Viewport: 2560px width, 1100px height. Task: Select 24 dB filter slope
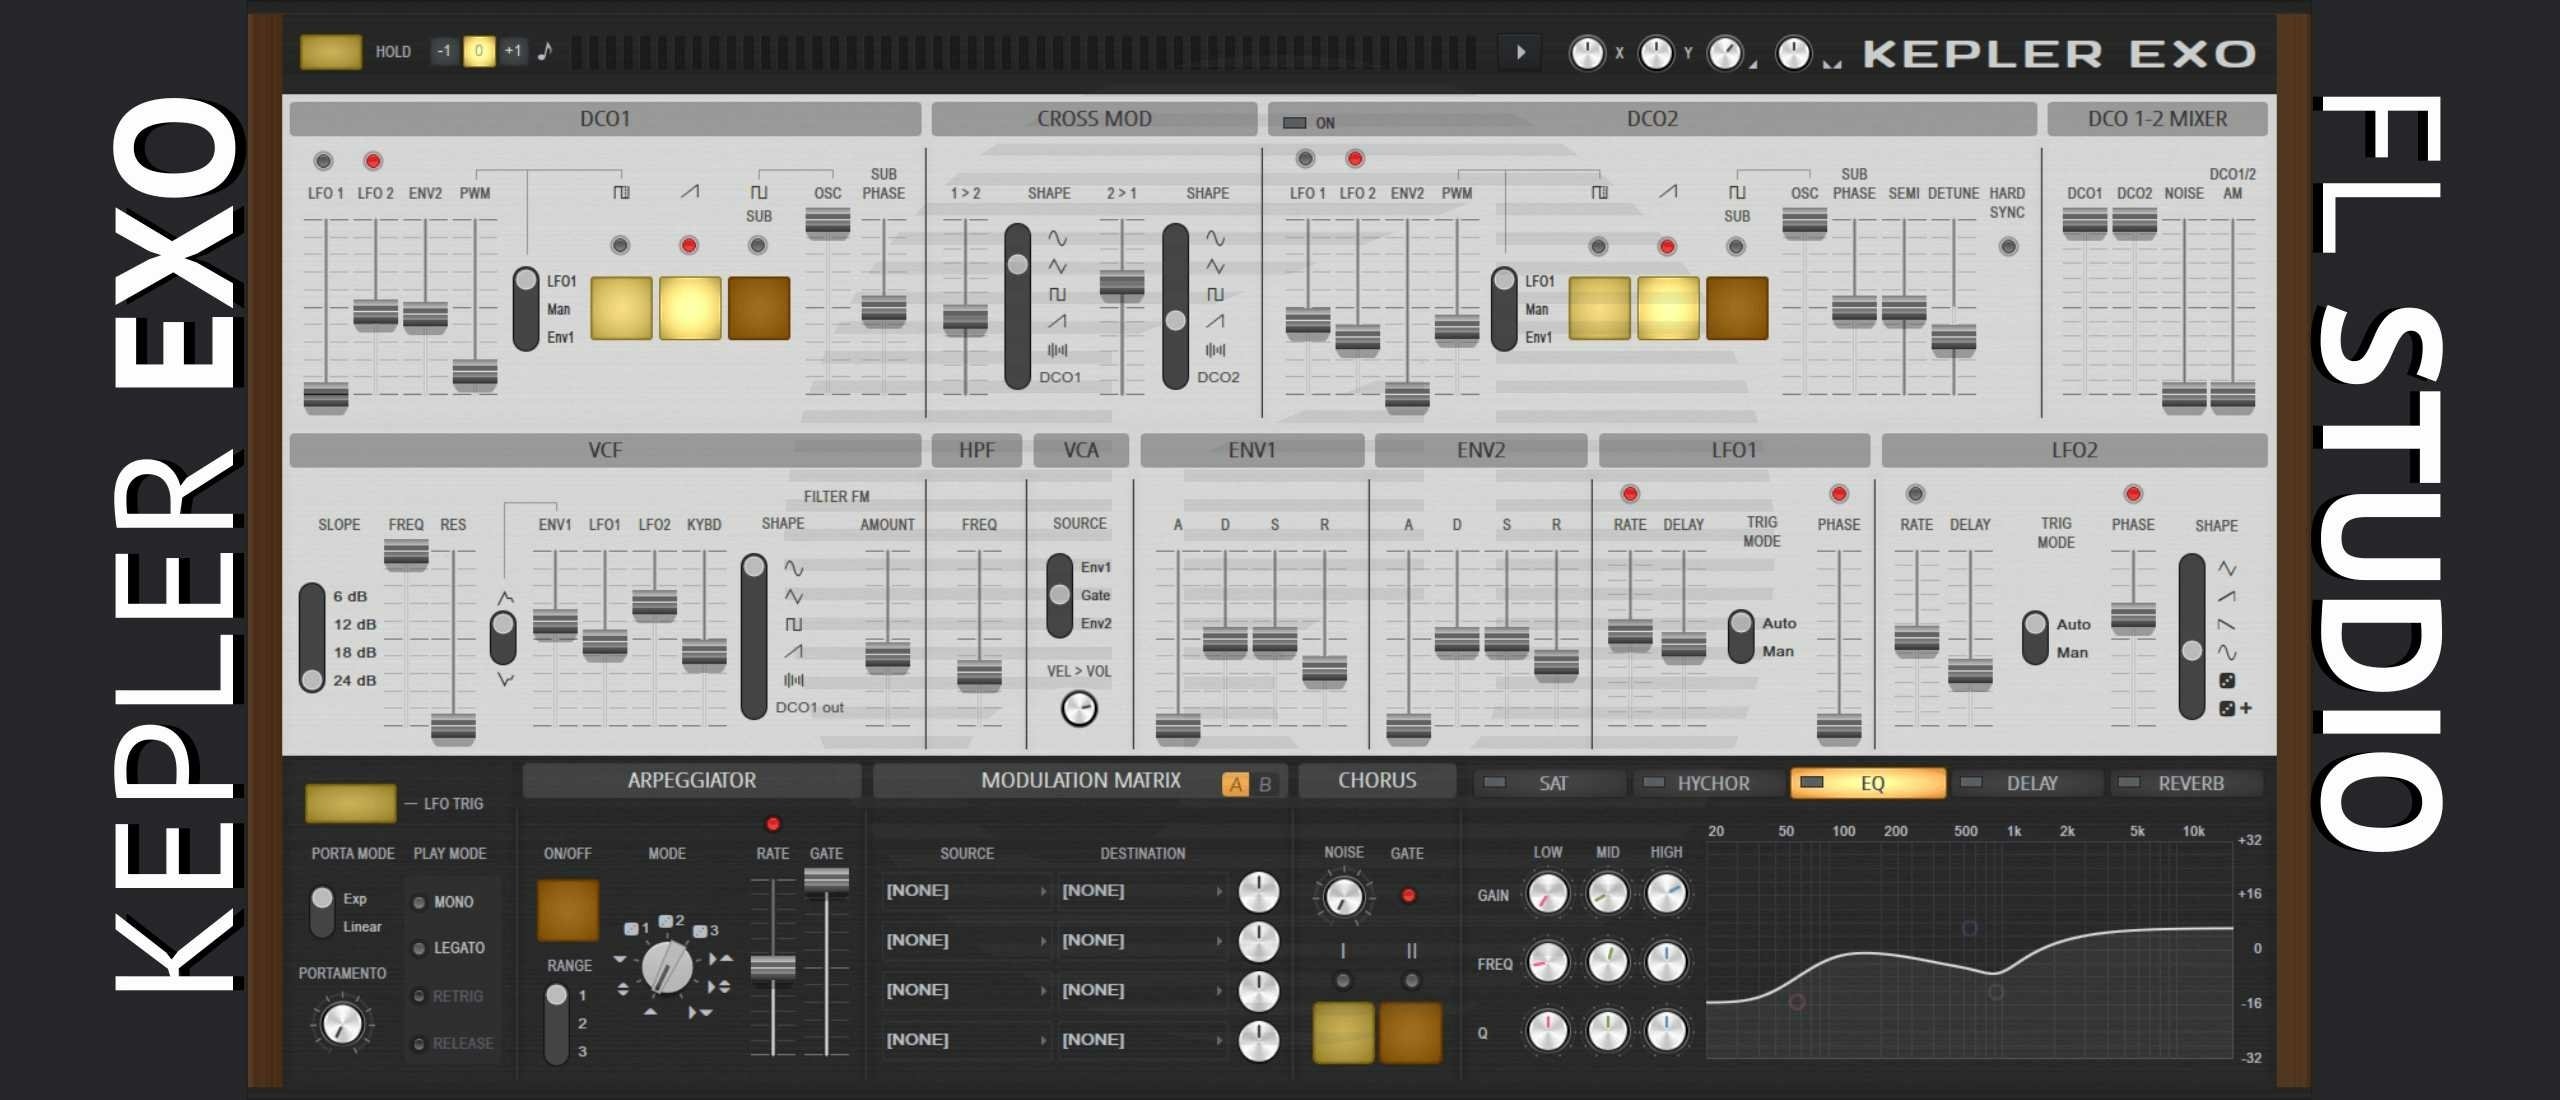click(354, 680)
